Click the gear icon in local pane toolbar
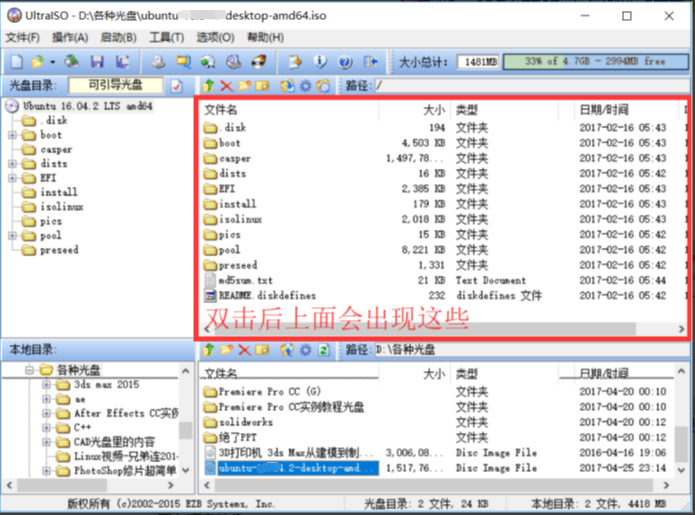 pos(306,350)
